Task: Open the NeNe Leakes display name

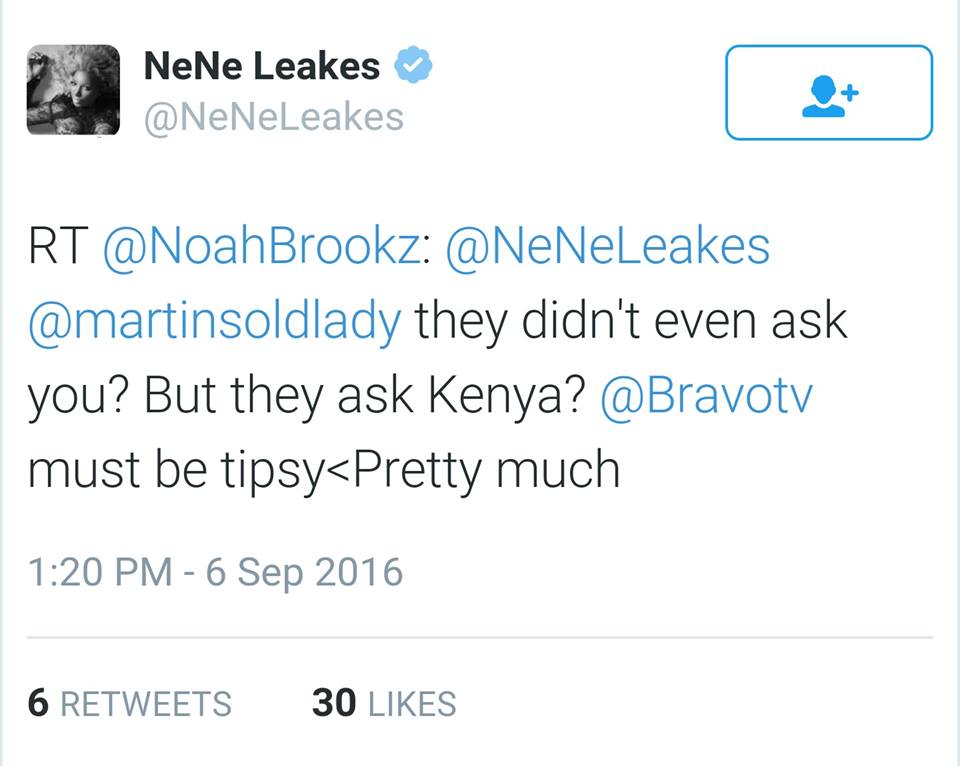Action: [262, 67]
